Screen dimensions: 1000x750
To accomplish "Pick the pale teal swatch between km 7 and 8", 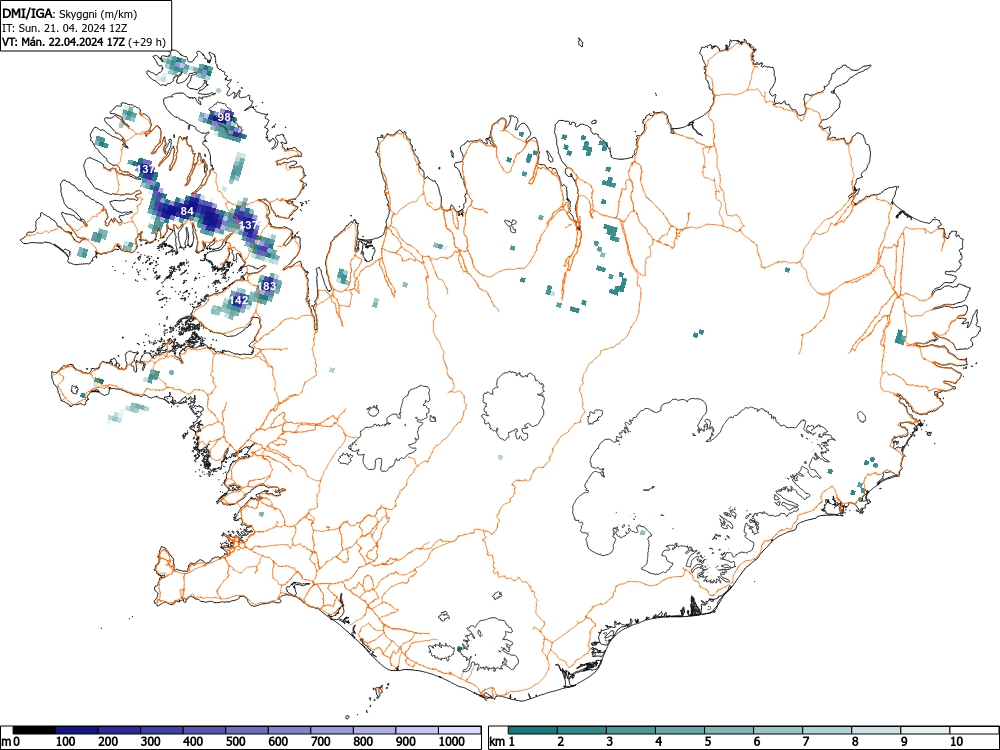I will pyautogui.click(x=827, y=730).
